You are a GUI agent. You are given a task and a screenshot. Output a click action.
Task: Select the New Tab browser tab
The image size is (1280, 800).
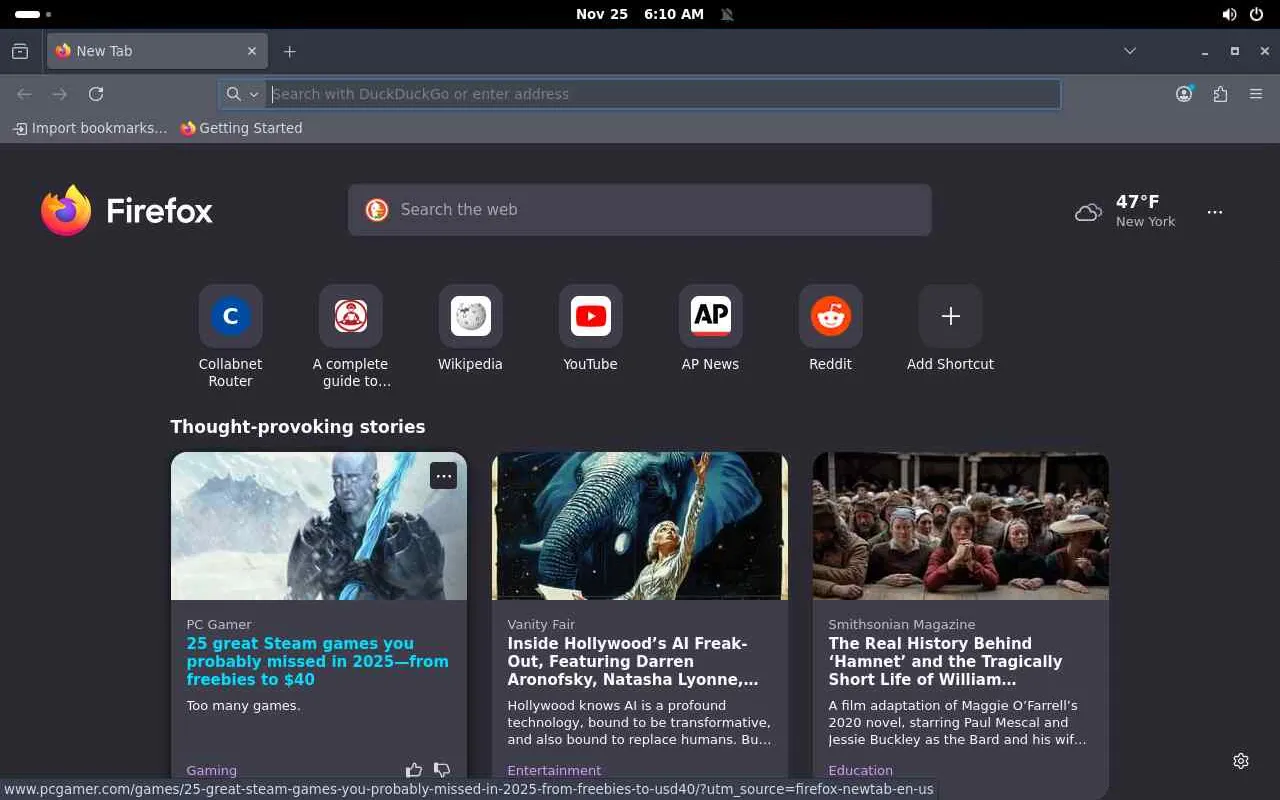click(x=157, y=51)
